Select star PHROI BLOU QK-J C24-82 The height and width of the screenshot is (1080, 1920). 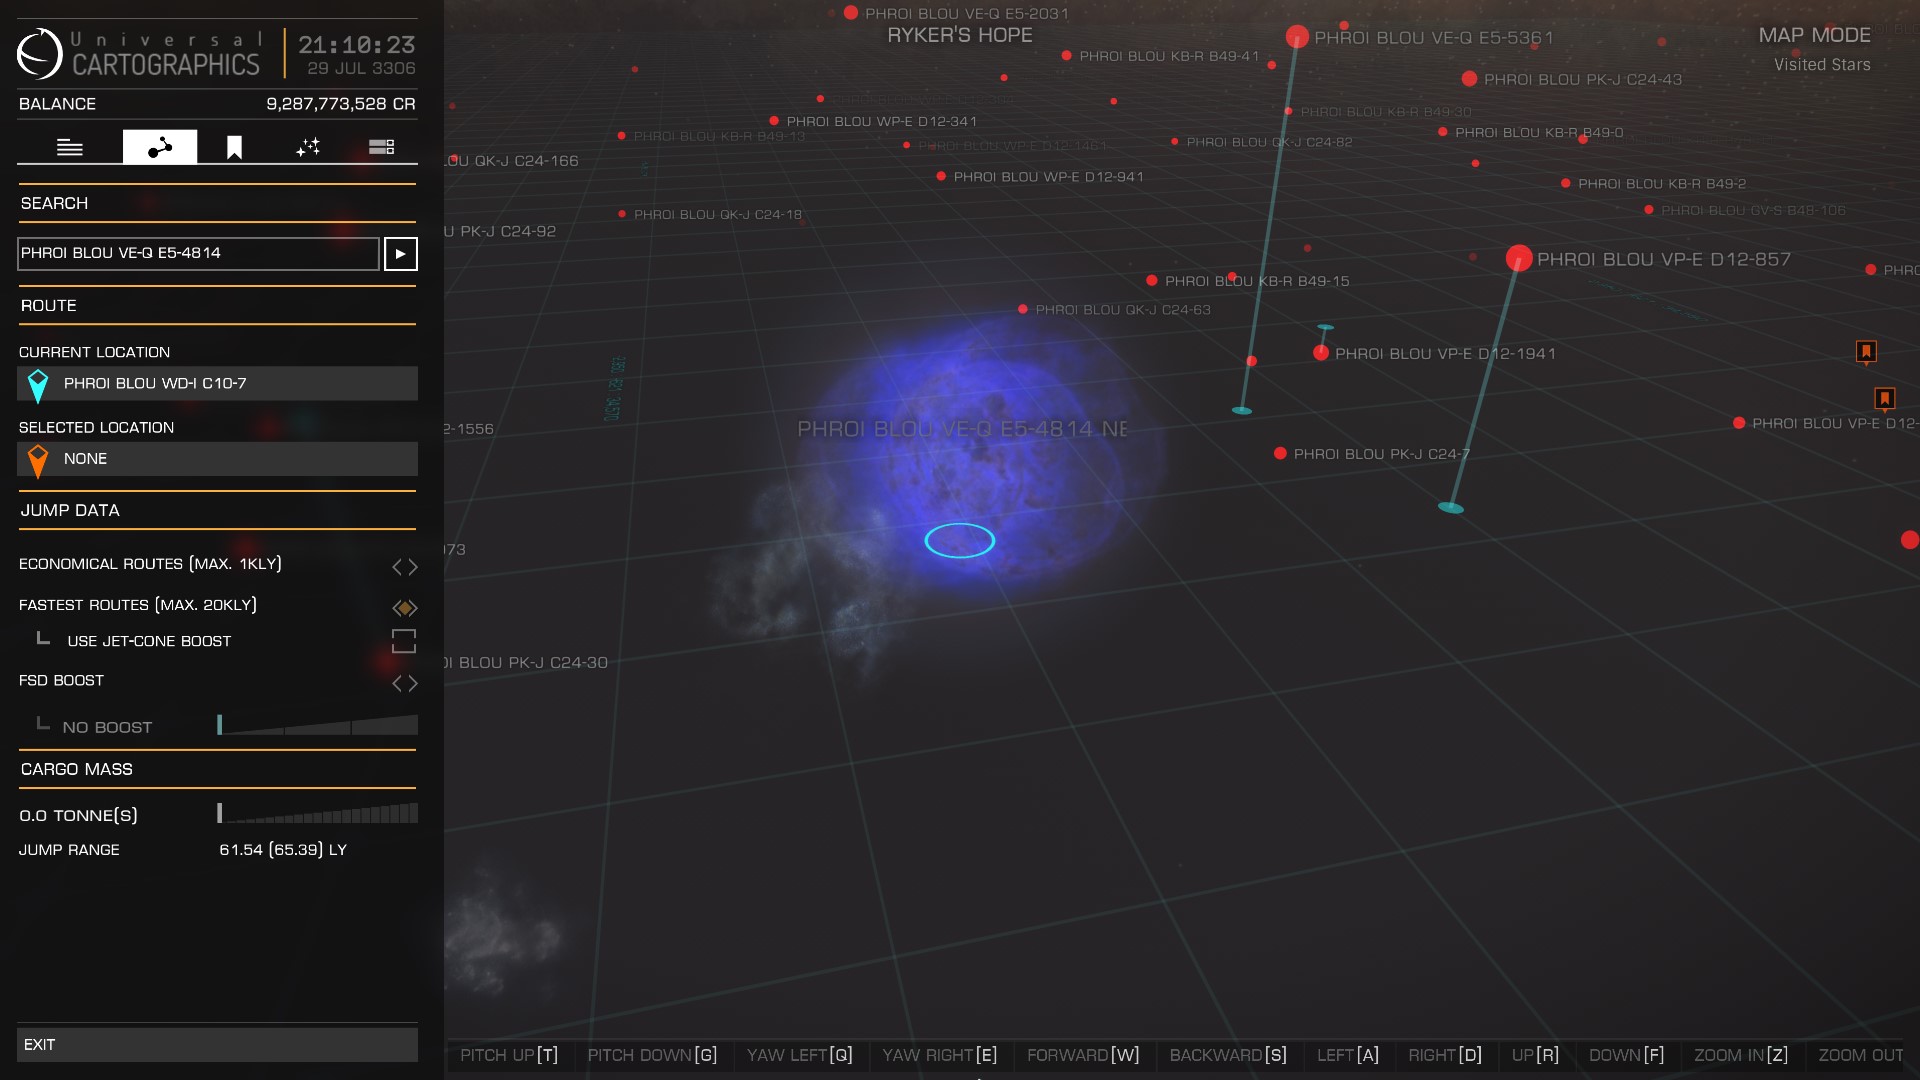pos(1174,142)
